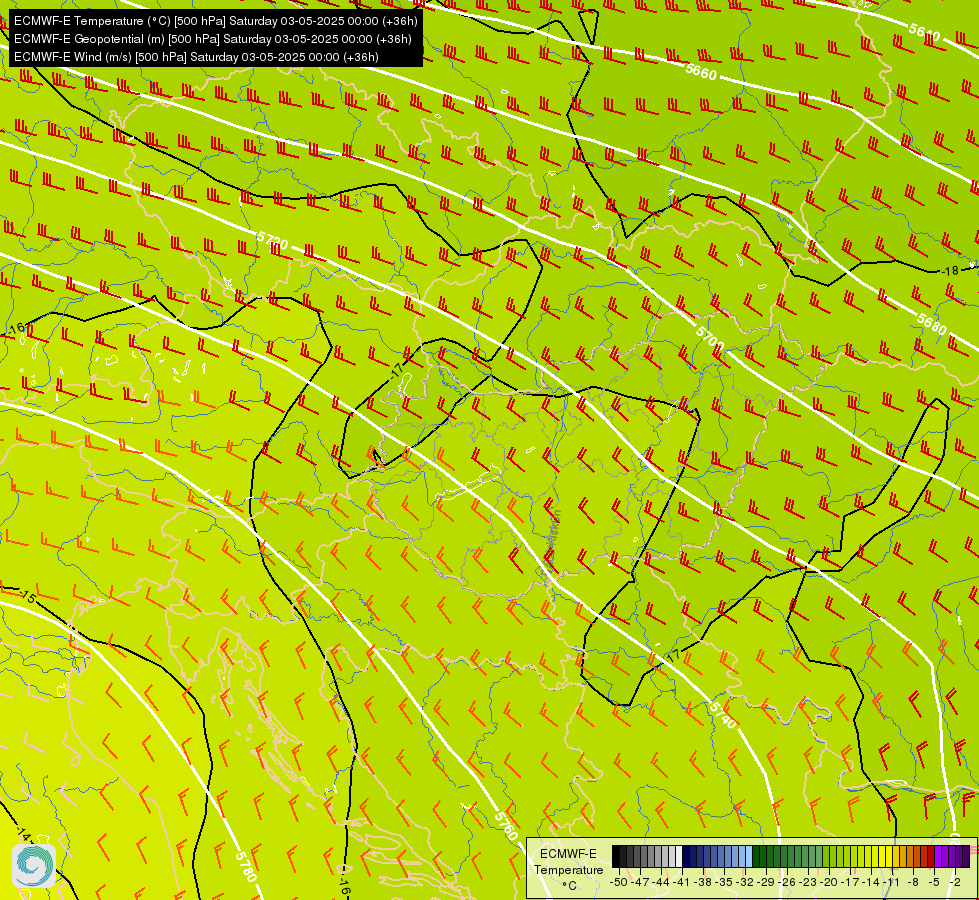The width and height of the screenshot is (979, 900).
Task: Click the -32 value on the legend
Action: coord(745,882)
